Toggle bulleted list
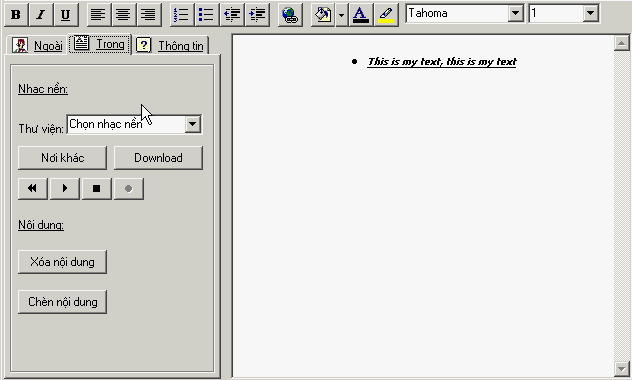This screenshot has width=632, height=380. [207, 15]
